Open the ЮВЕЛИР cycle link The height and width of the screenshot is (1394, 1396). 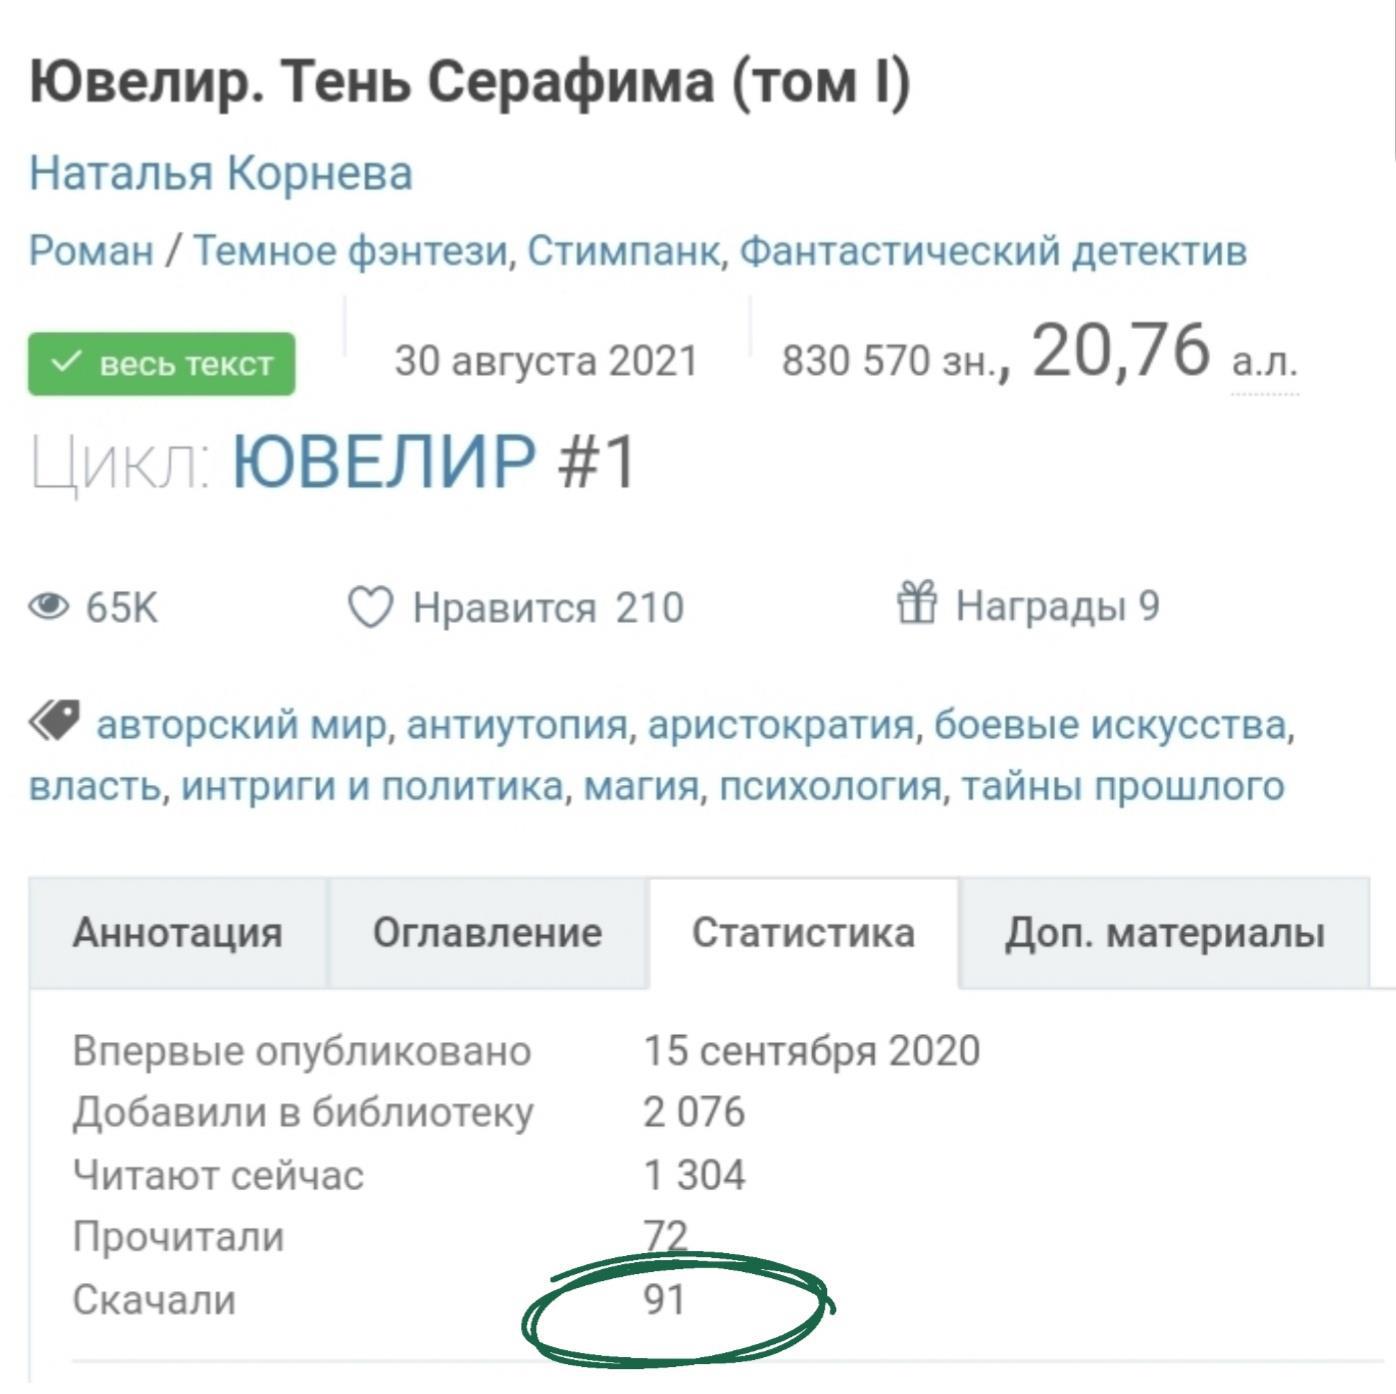coord(384,462)
